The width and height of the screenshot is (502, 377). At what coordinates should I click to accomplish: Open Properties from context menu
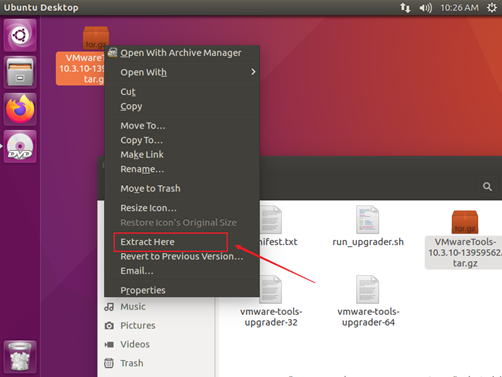tap(182, 290)
